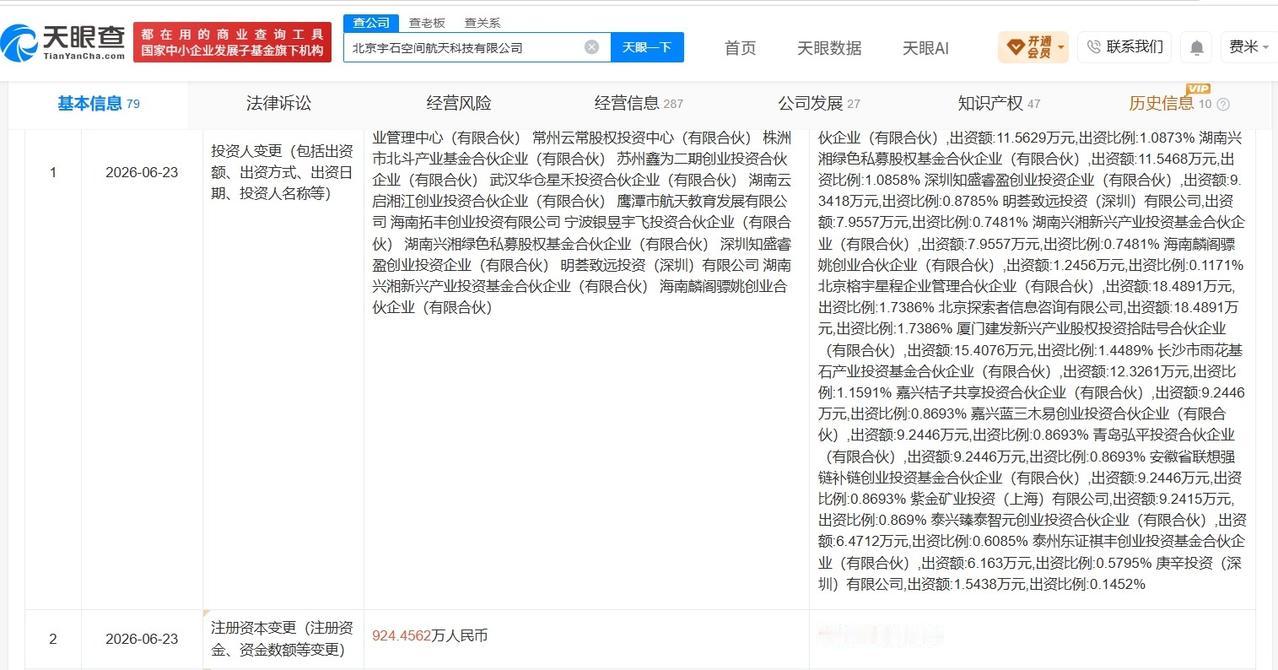Expand the 费米 user account menu
This screenshot has height=670, width=1278.
(x=1248, y=47)
